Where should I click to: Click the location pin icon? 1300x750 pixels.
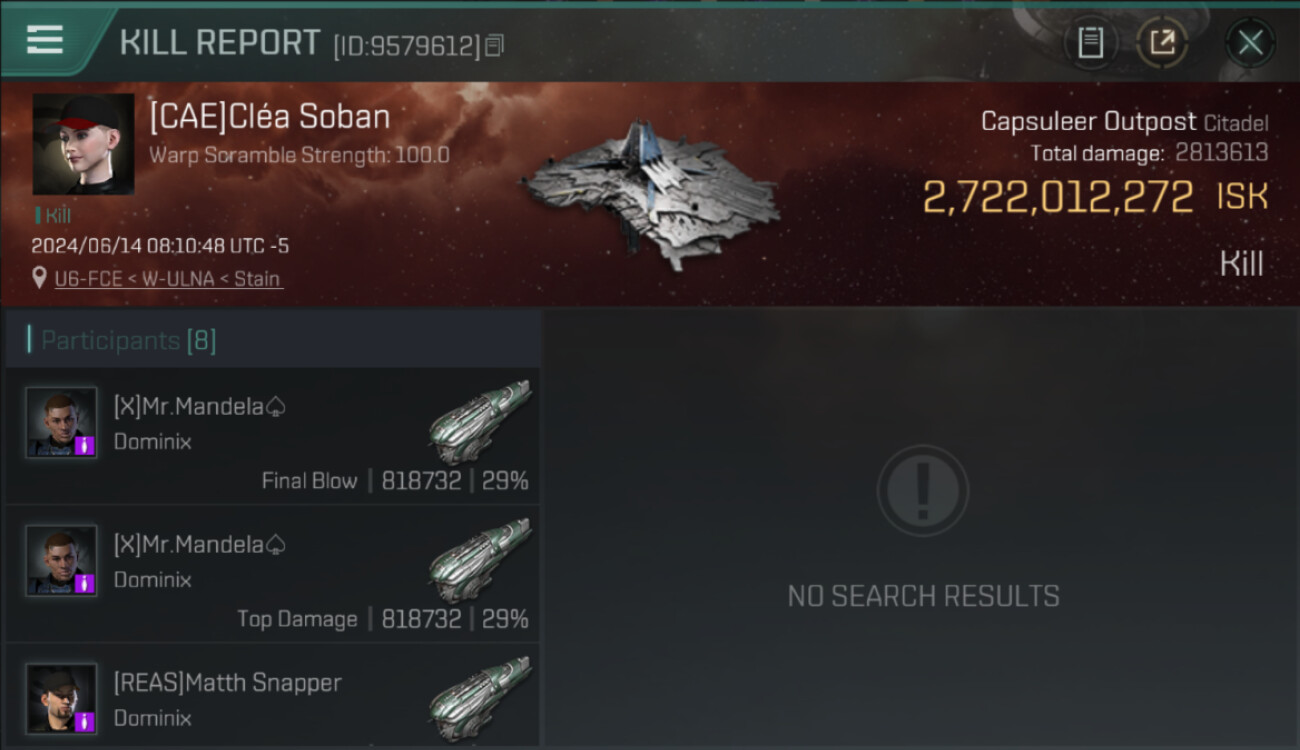(x=39, y=279)
